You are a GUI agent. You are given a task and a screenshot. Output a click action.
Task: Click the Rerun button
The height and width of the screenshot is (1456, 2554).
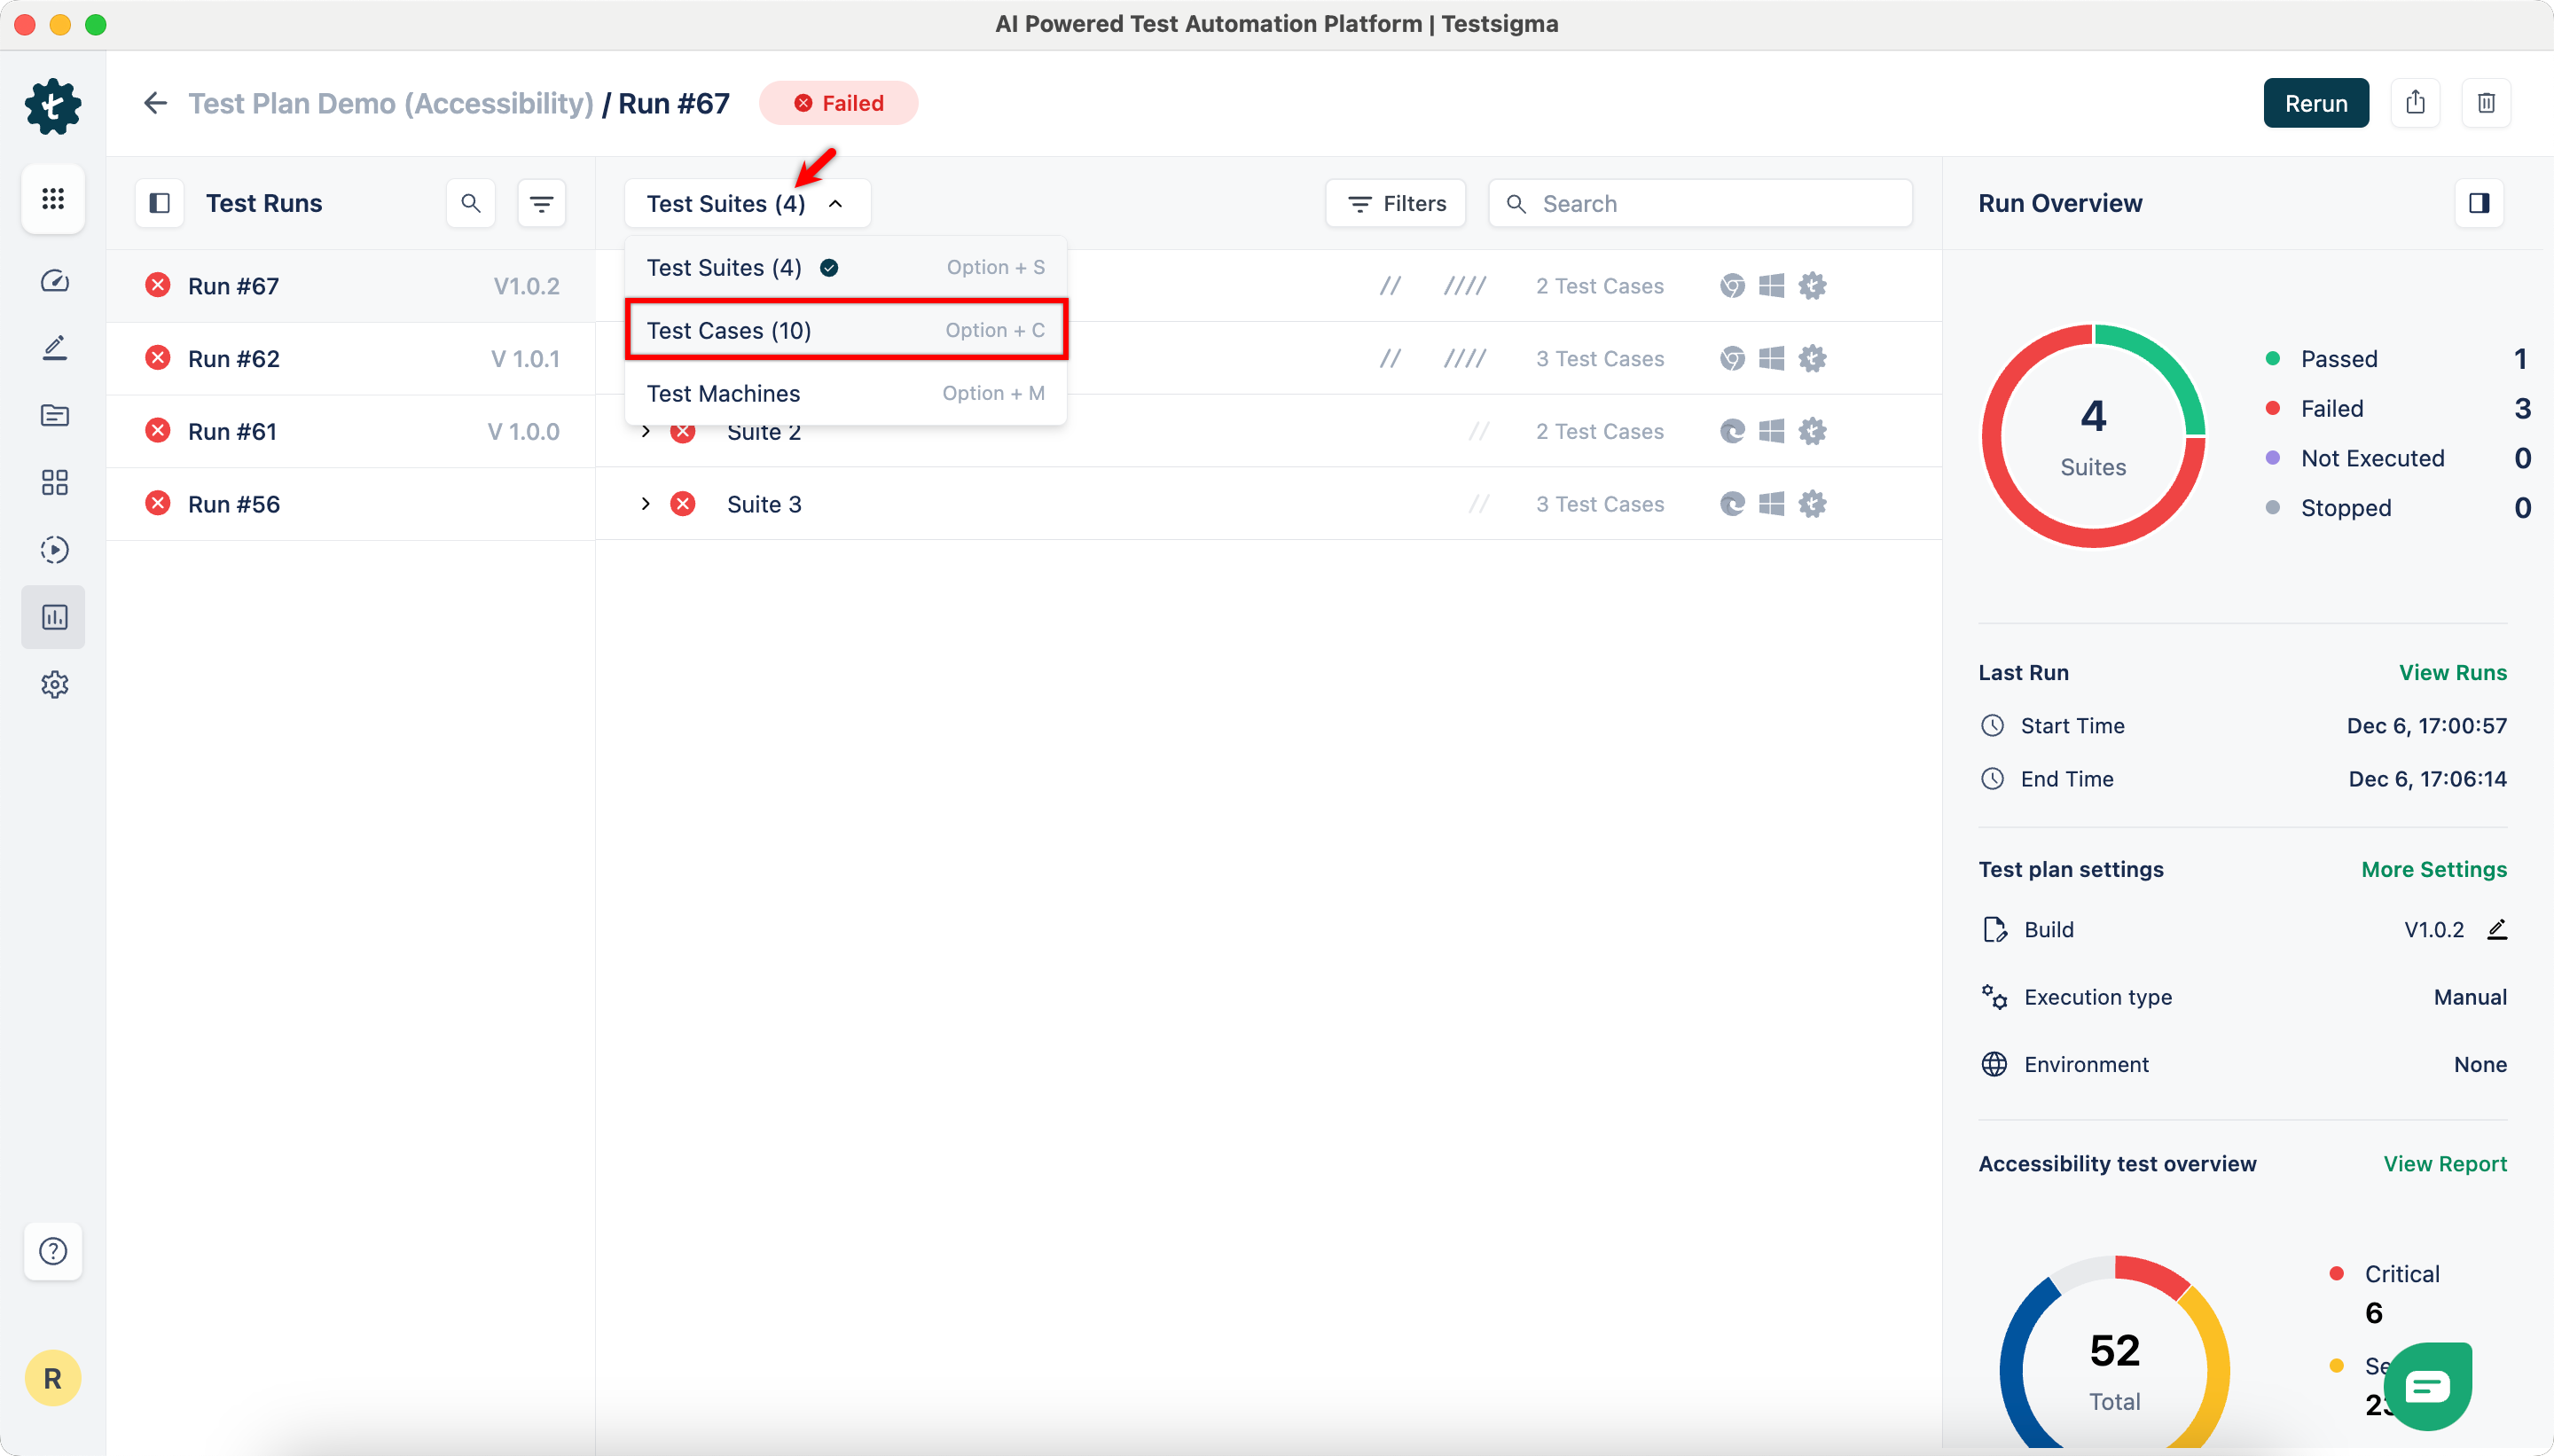pos(2315,103)
